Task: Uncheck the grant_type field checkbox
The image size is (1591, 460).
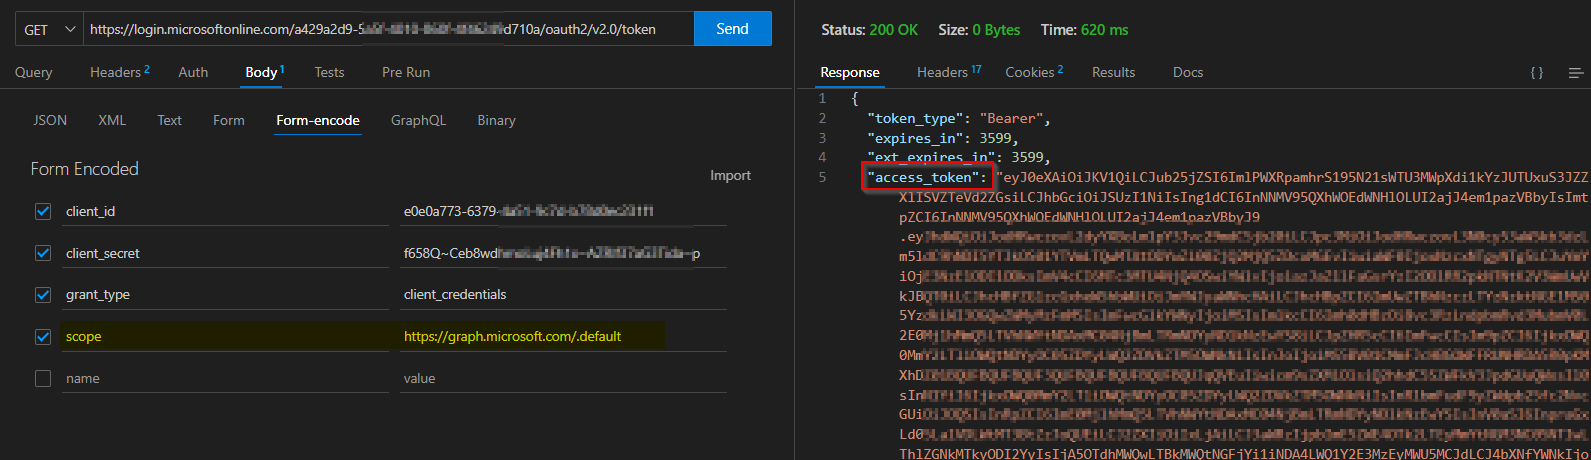Action: pos(43,294)
